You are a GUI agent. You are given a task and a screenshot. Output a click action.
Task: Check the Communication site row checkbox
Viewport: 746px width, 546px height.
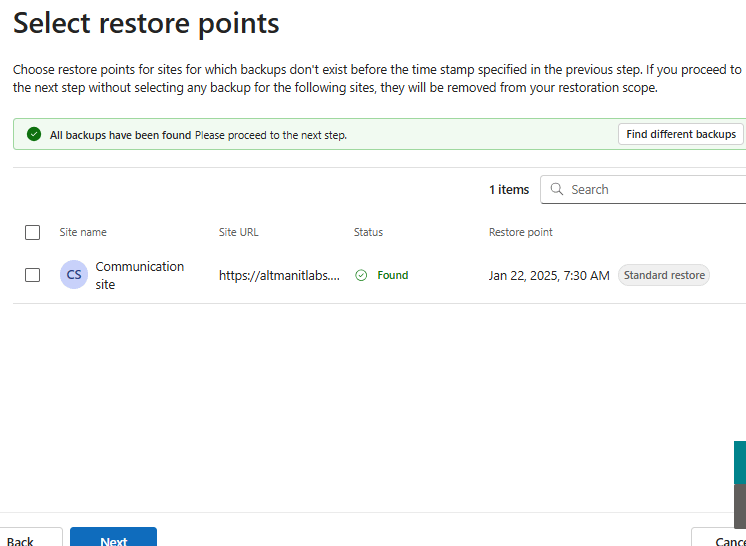[32, 275]
